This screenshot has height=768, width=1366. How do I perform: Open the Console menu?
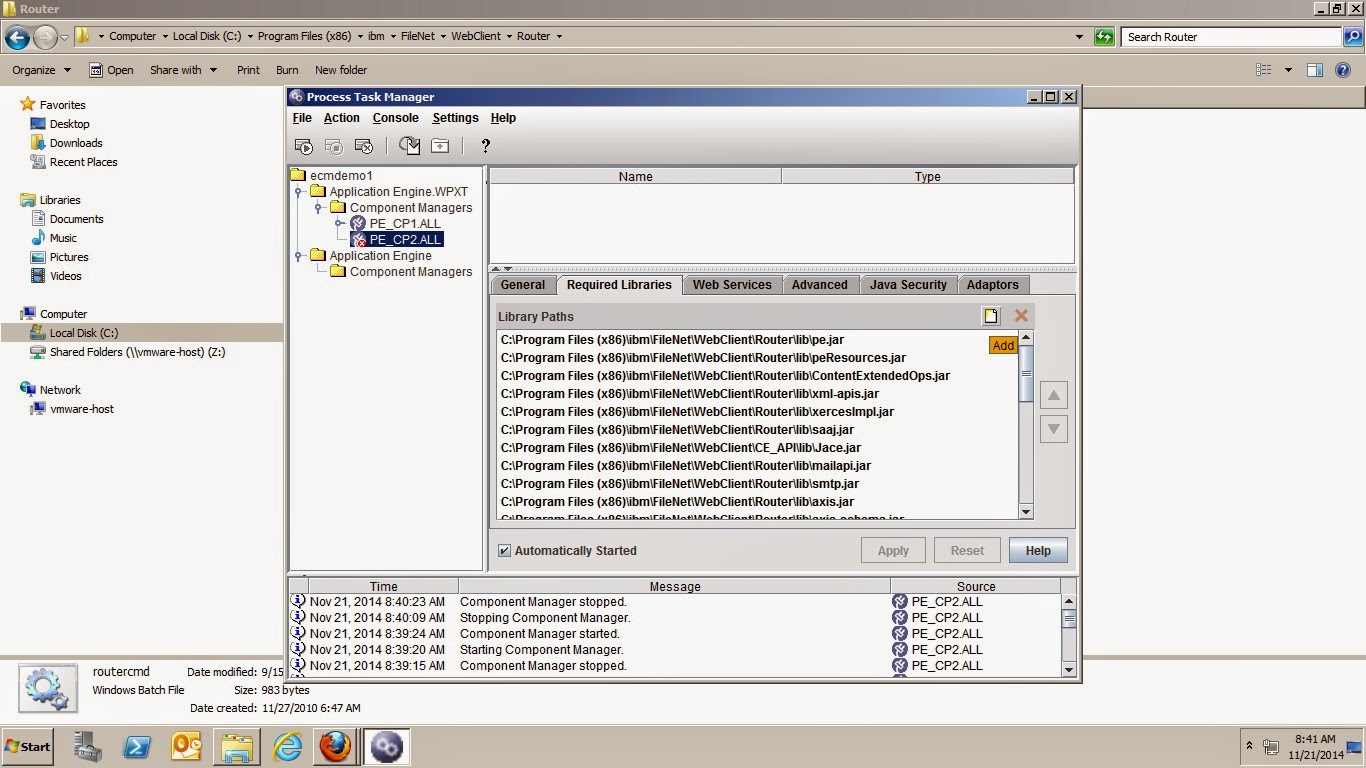click(395, 117)
